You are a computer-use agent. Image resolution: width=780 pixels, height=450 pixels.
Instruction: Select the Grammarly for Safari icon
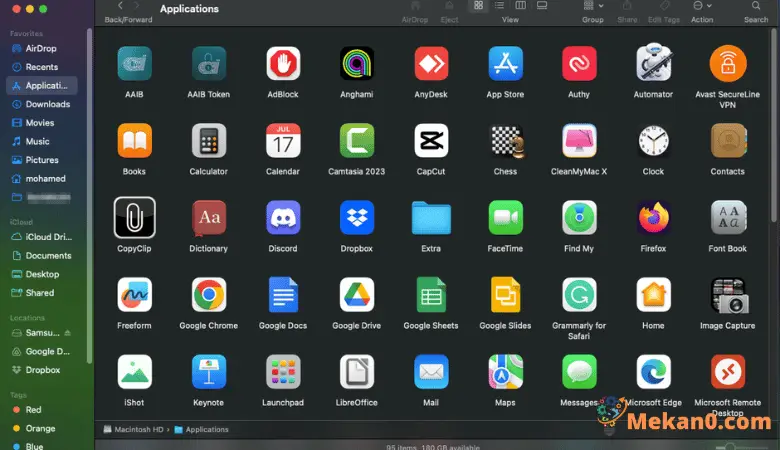[579, 295]
